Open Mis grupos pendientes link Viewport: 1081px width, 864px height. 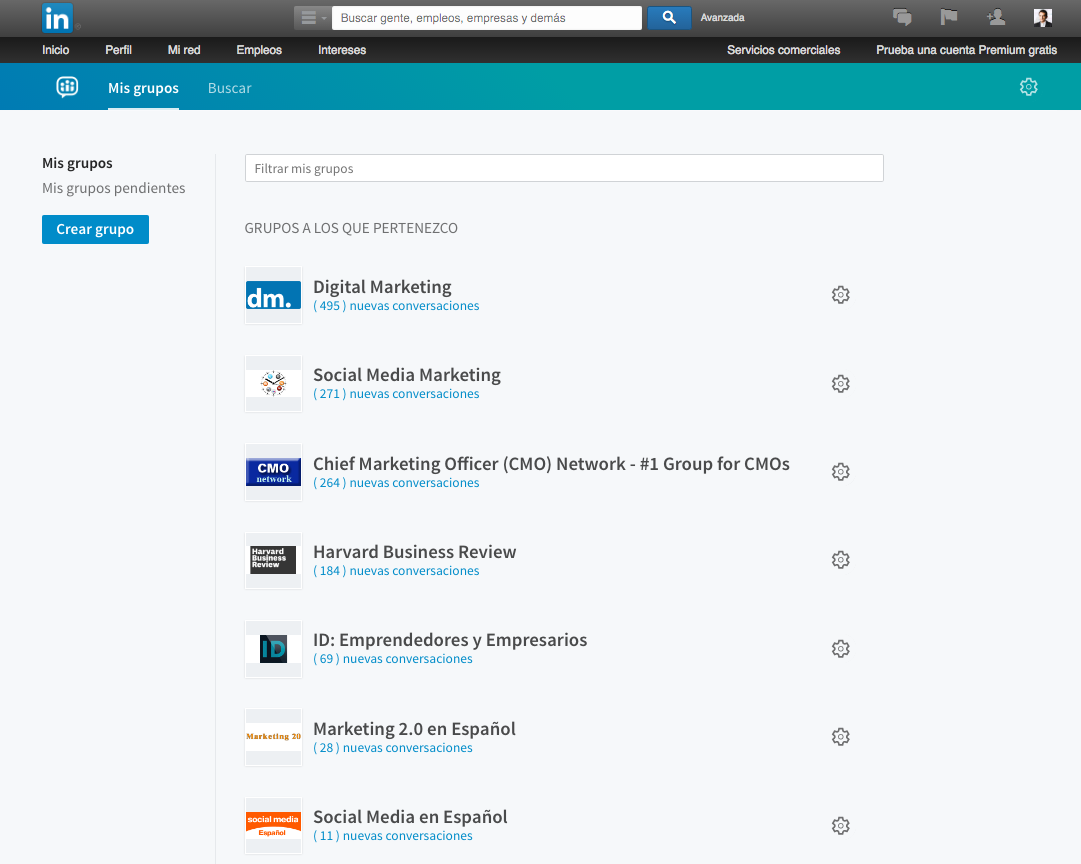click(x=113, y=188)
